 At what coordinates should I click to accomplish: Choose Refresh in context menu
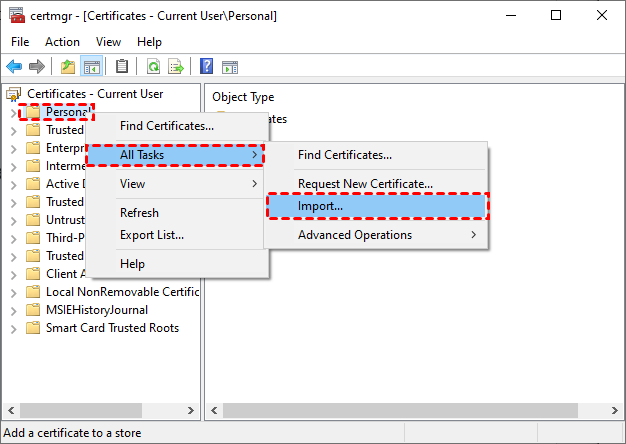pos(177,213)
